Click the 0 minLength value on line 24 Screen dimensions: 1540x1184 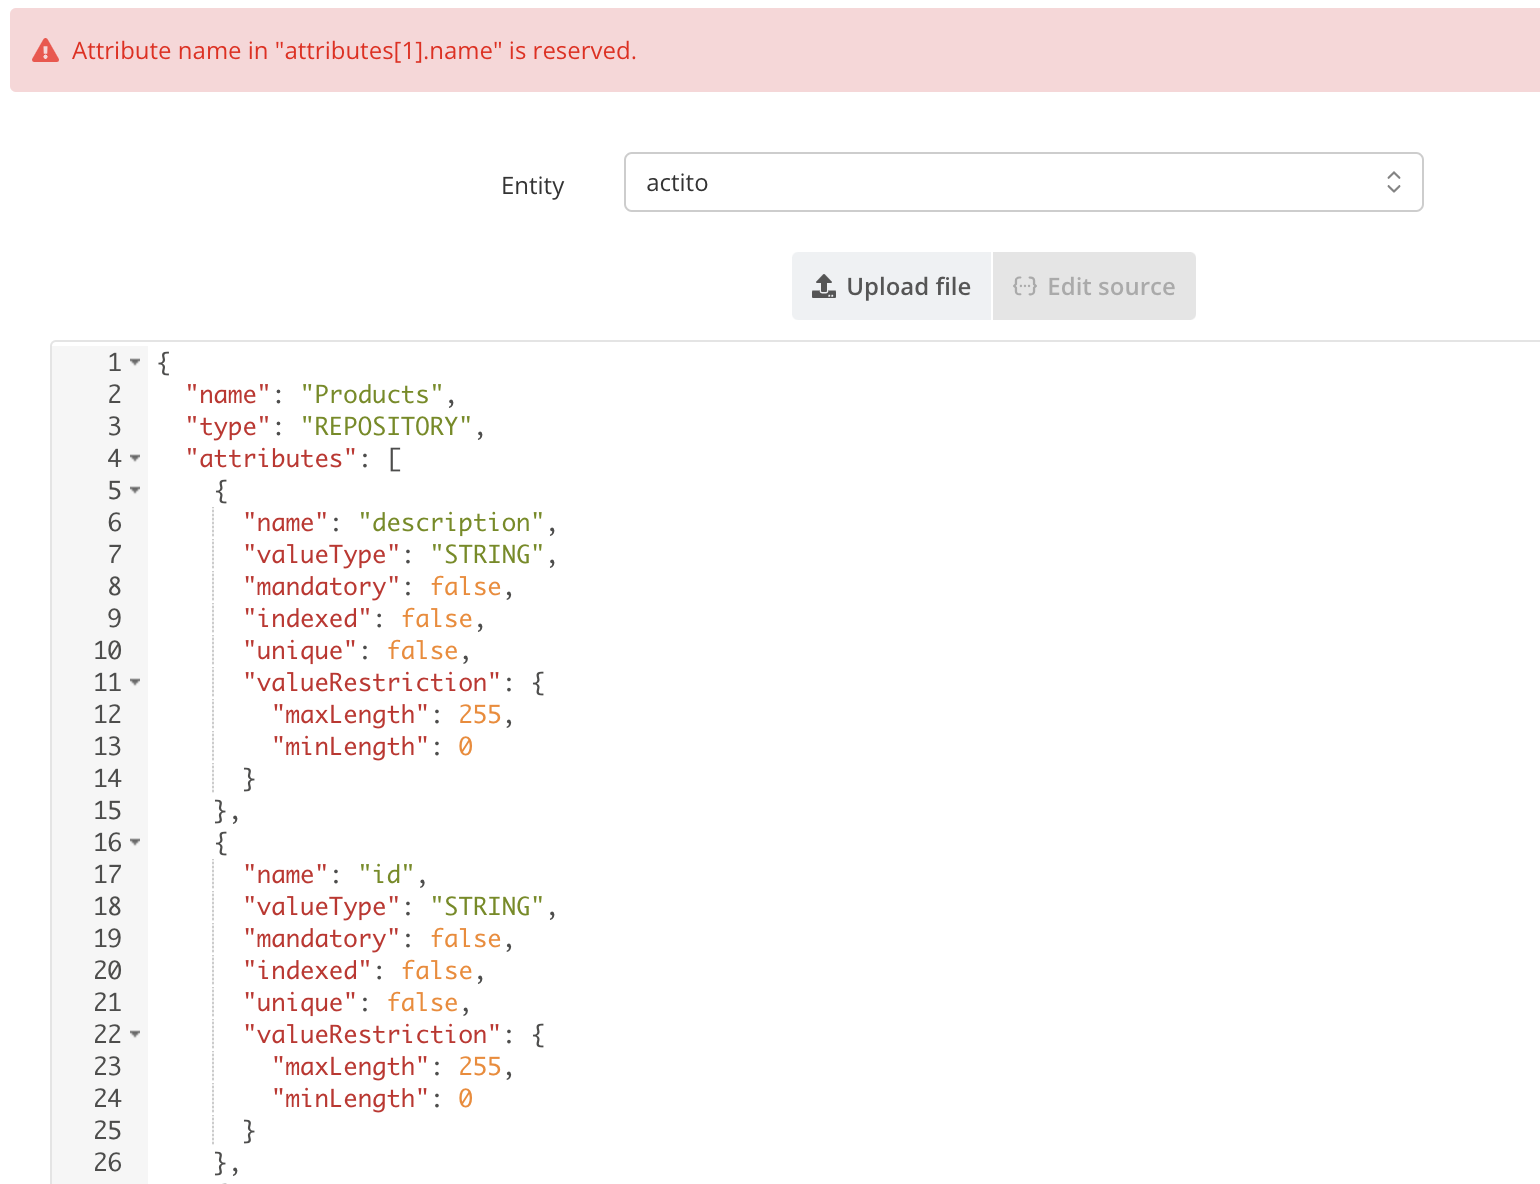click(x=466, y=1099)
